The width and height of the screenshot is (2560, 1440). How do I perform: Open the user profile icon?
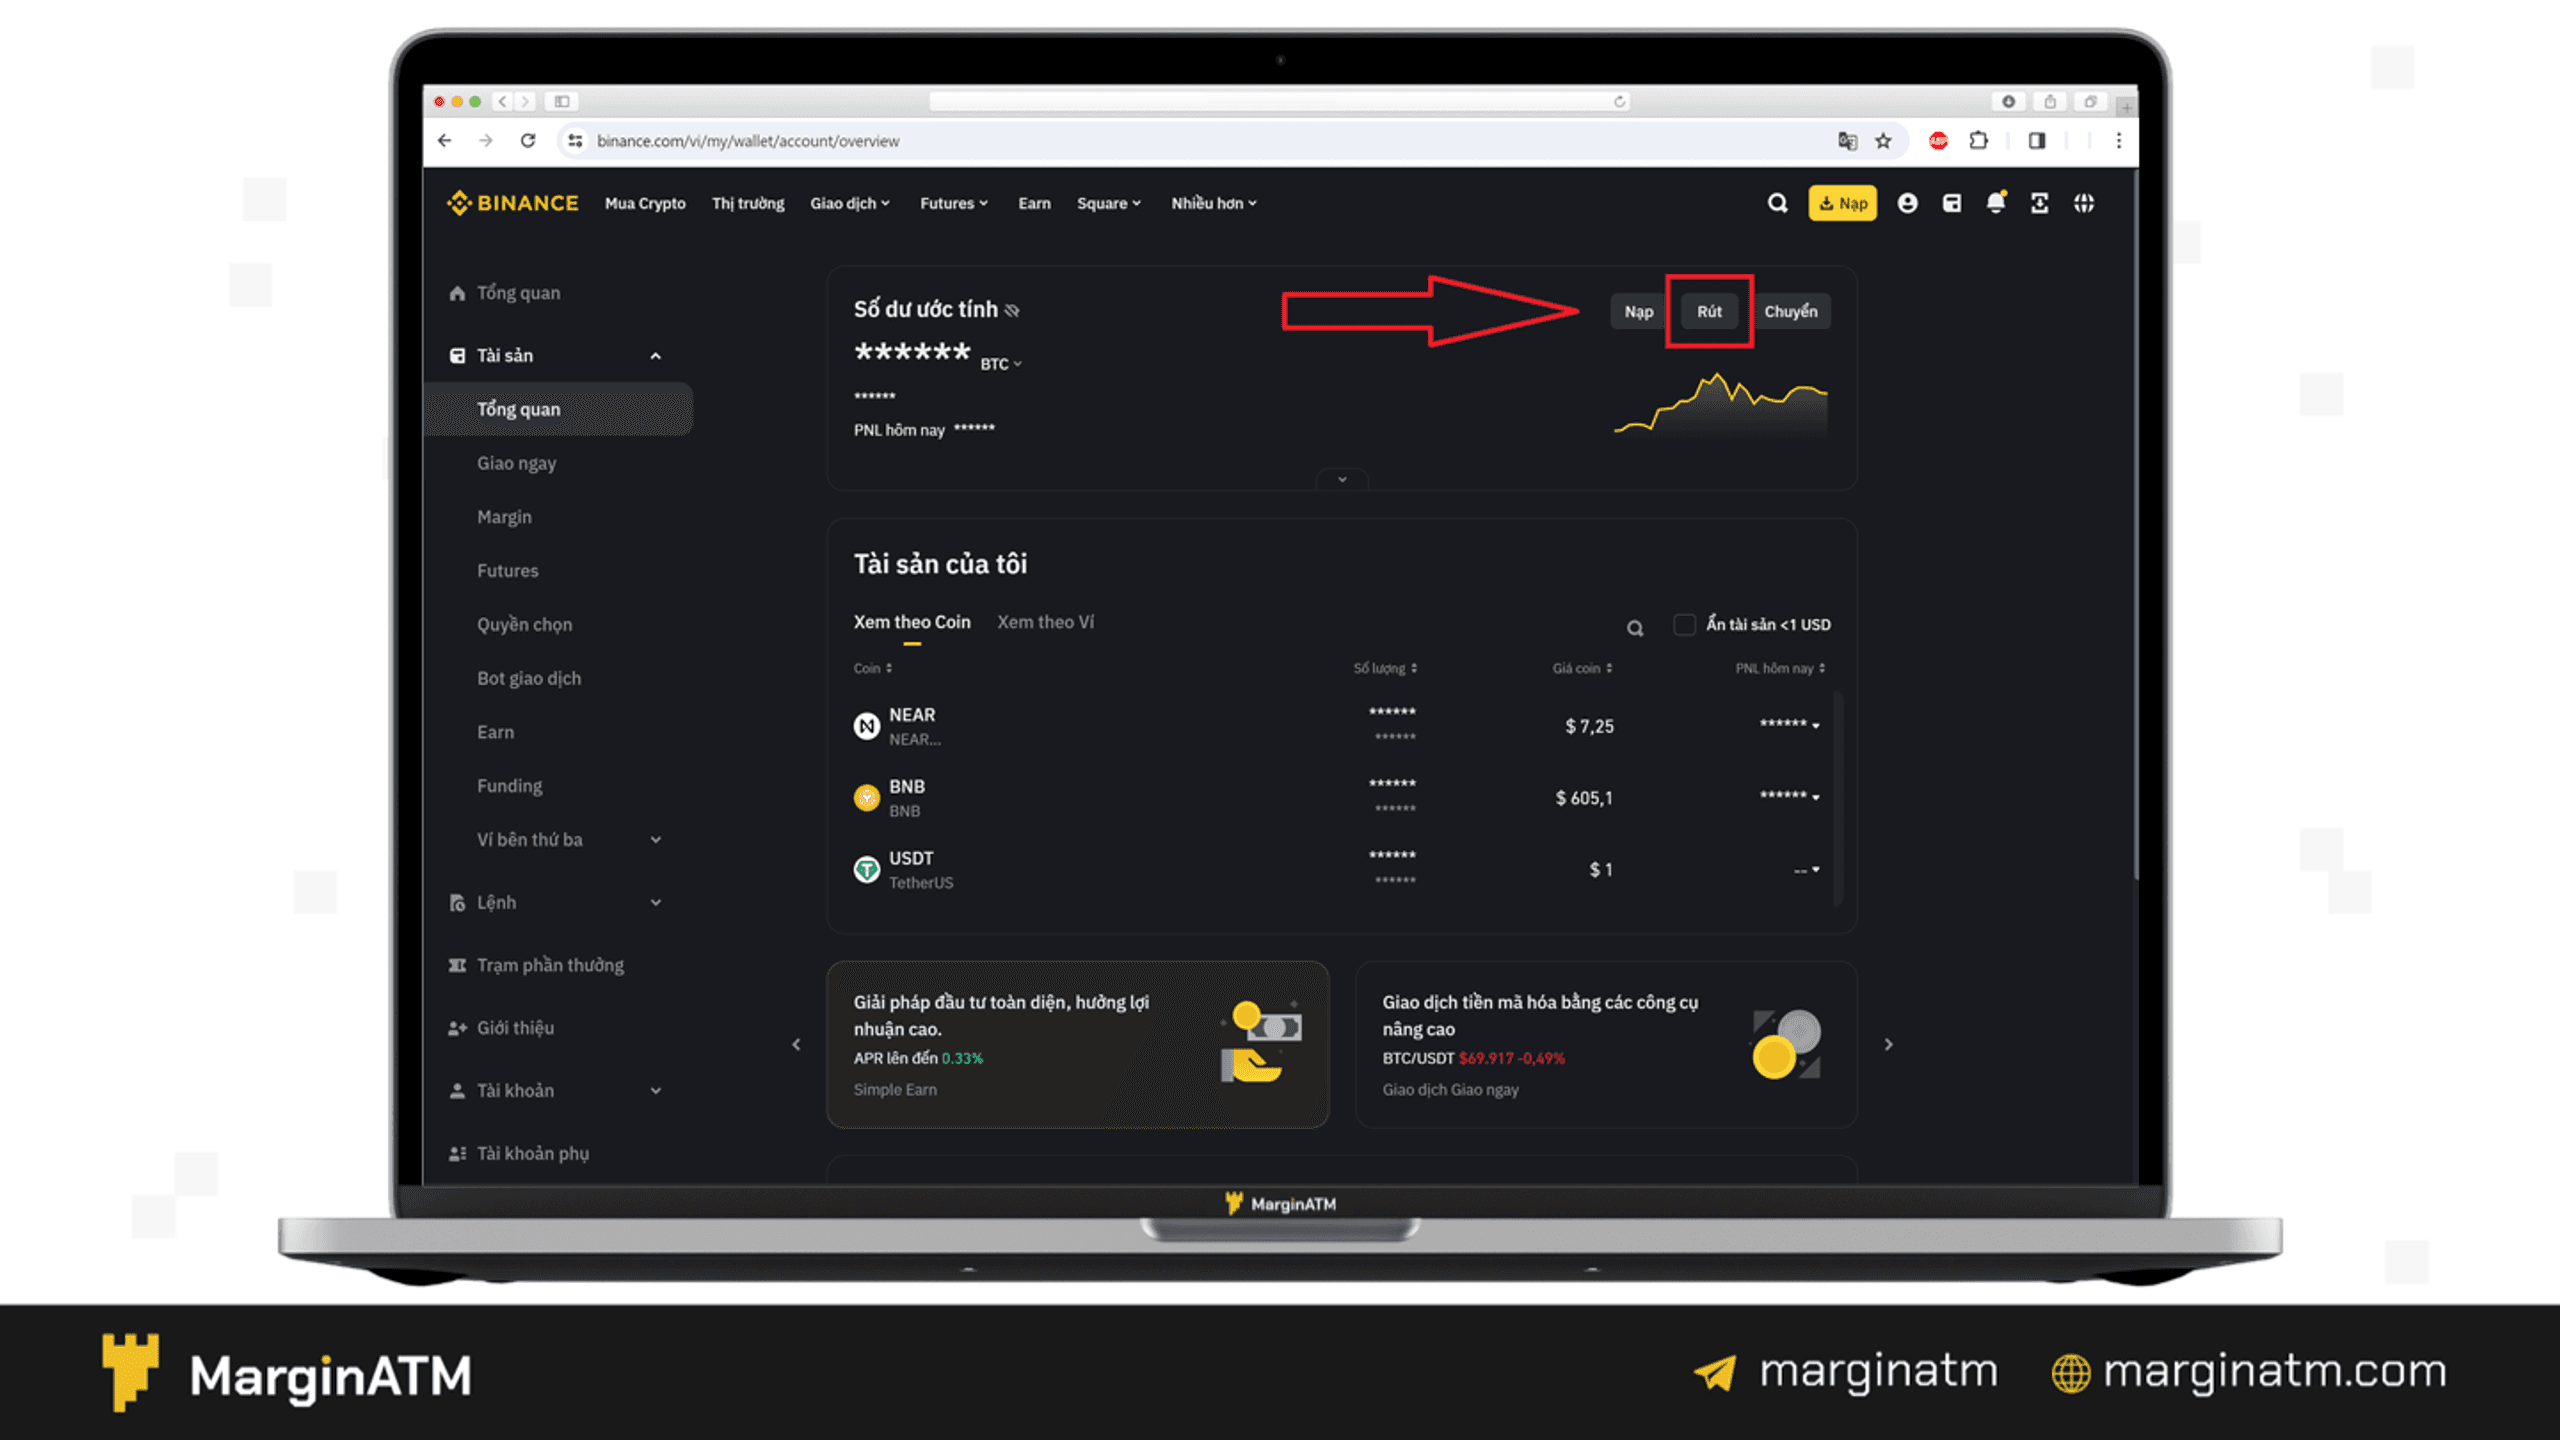(1907, 203)
